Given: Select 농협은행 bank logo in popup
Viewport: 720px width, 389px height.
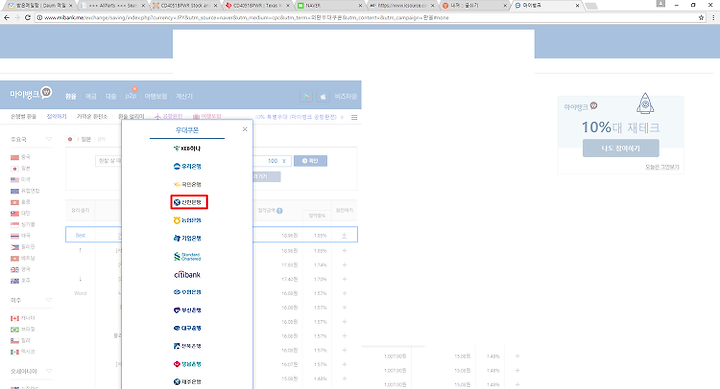Looking at the screenshot, I should 187,220.
